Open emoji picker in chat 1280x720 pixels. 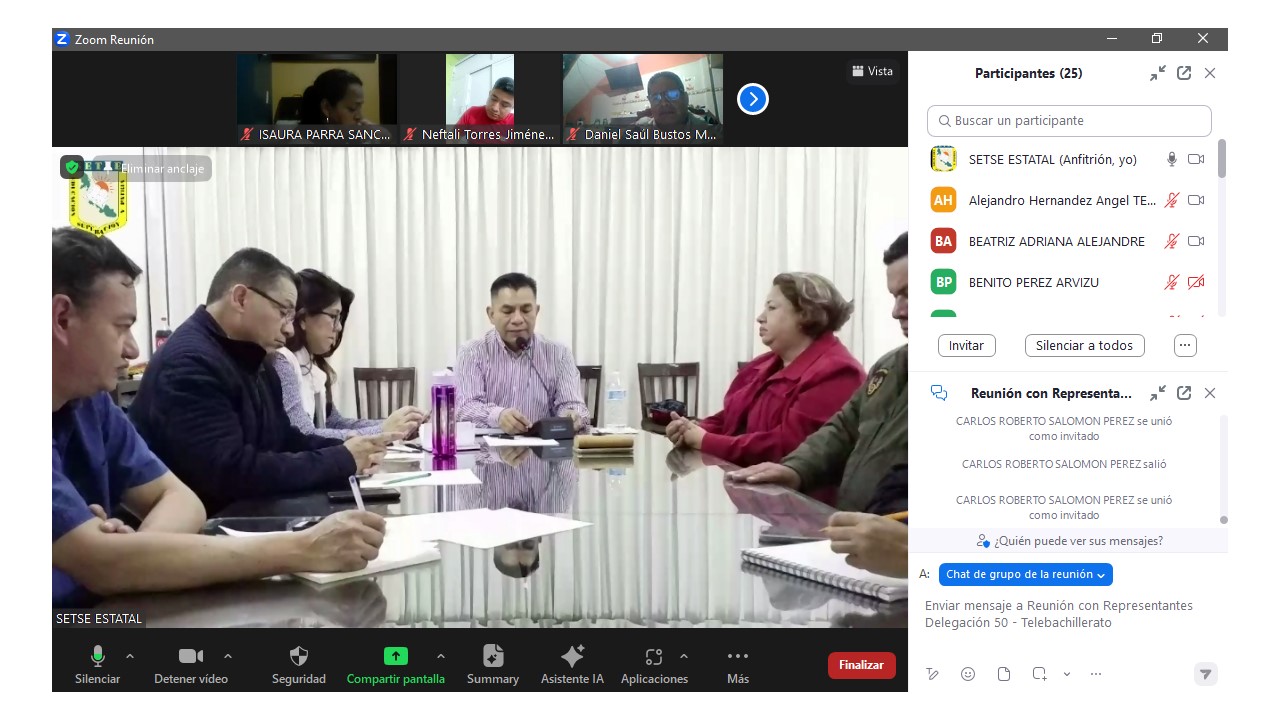967,674
